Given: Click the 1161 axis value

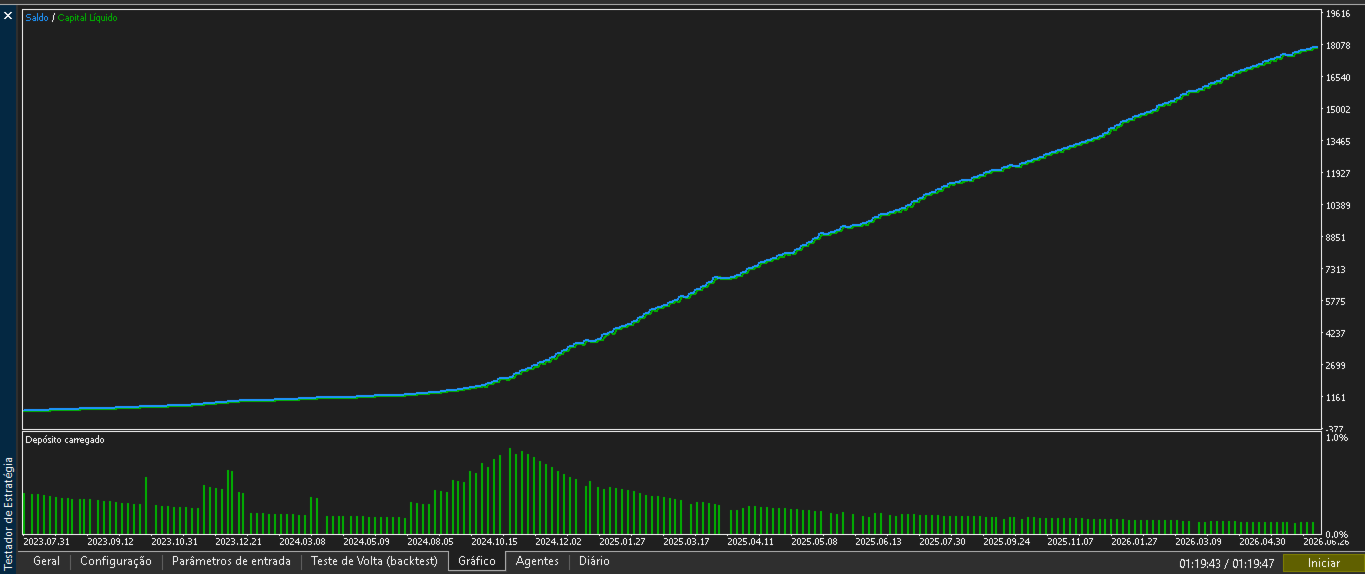Looking at the screenshot, I should pyautogui.click(x=1337, y=398).
